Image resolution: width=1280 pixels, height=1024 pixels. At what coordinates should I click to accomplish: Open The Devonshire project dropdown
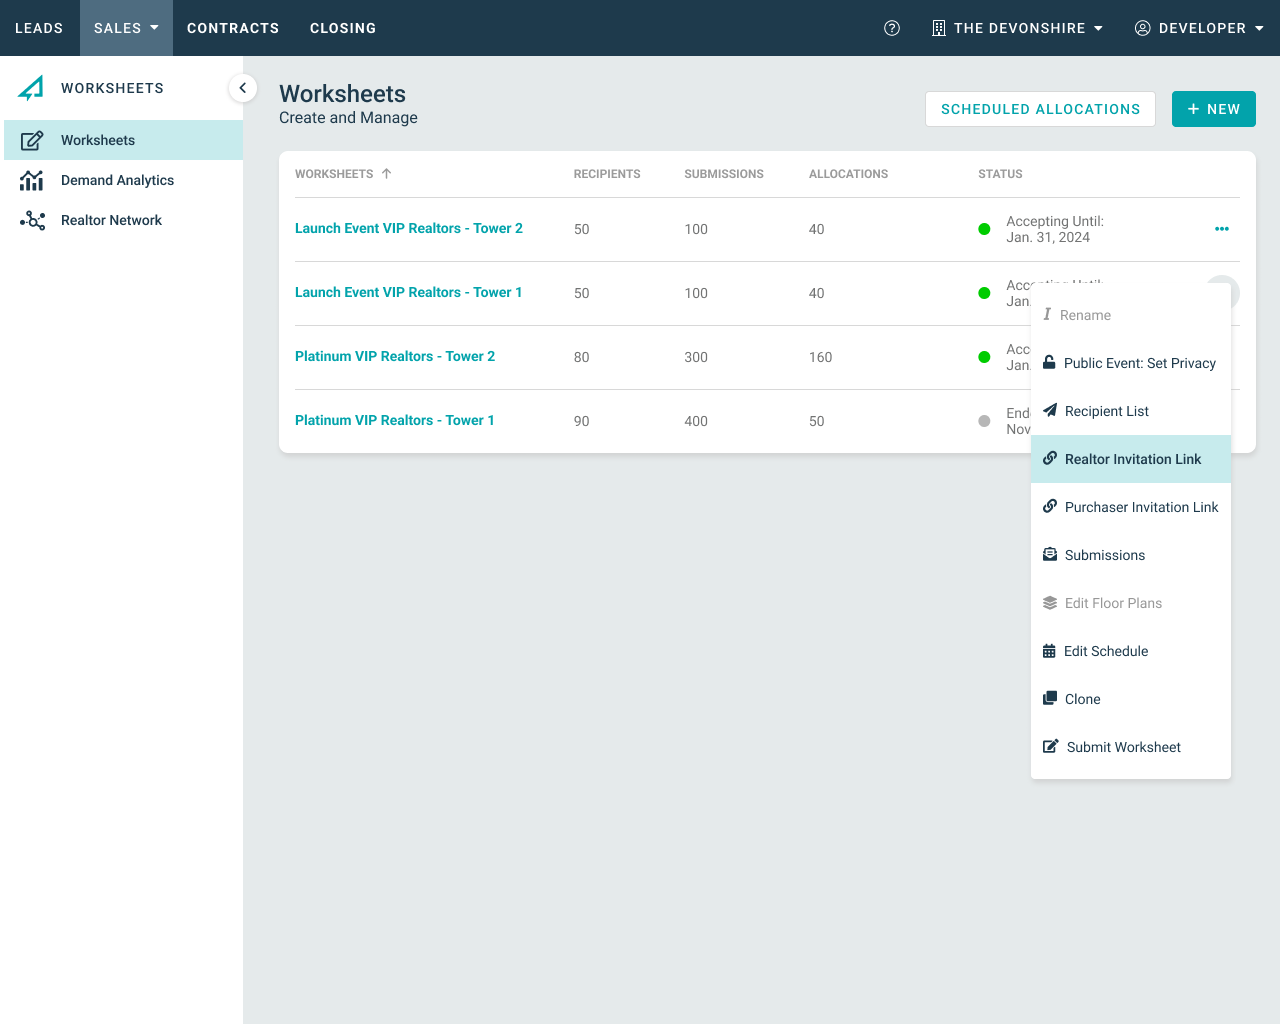tap(1017, 28)
